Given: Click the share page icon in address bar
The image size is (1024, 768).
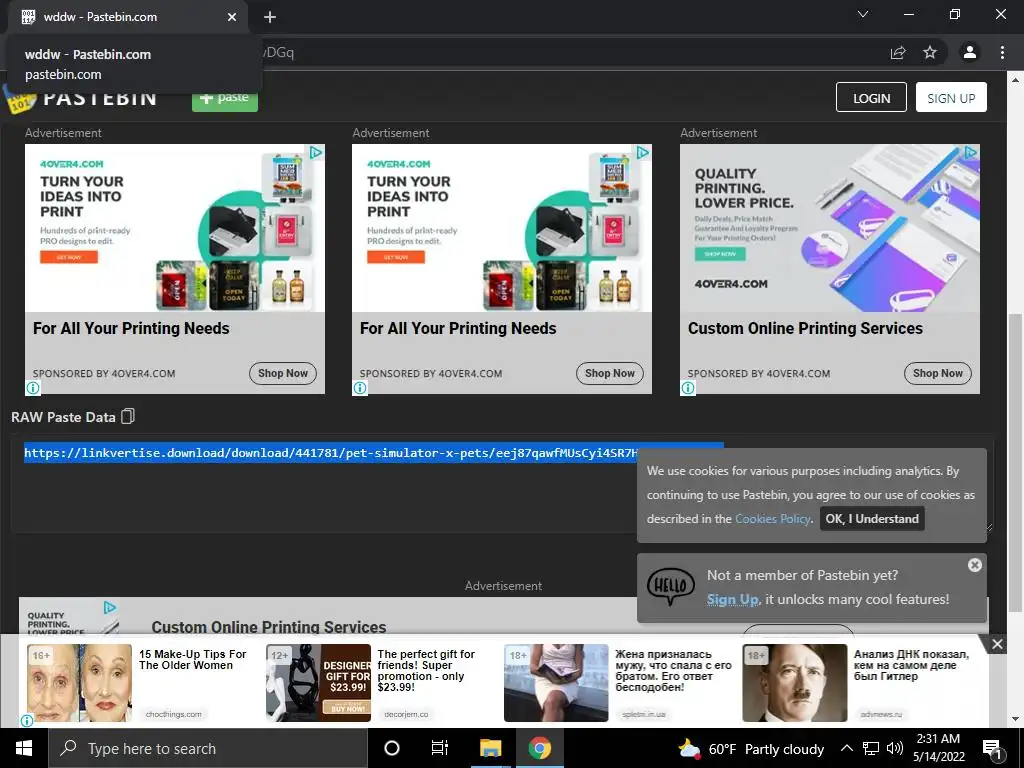Looking at the screenshot, I should click(898, 53).
